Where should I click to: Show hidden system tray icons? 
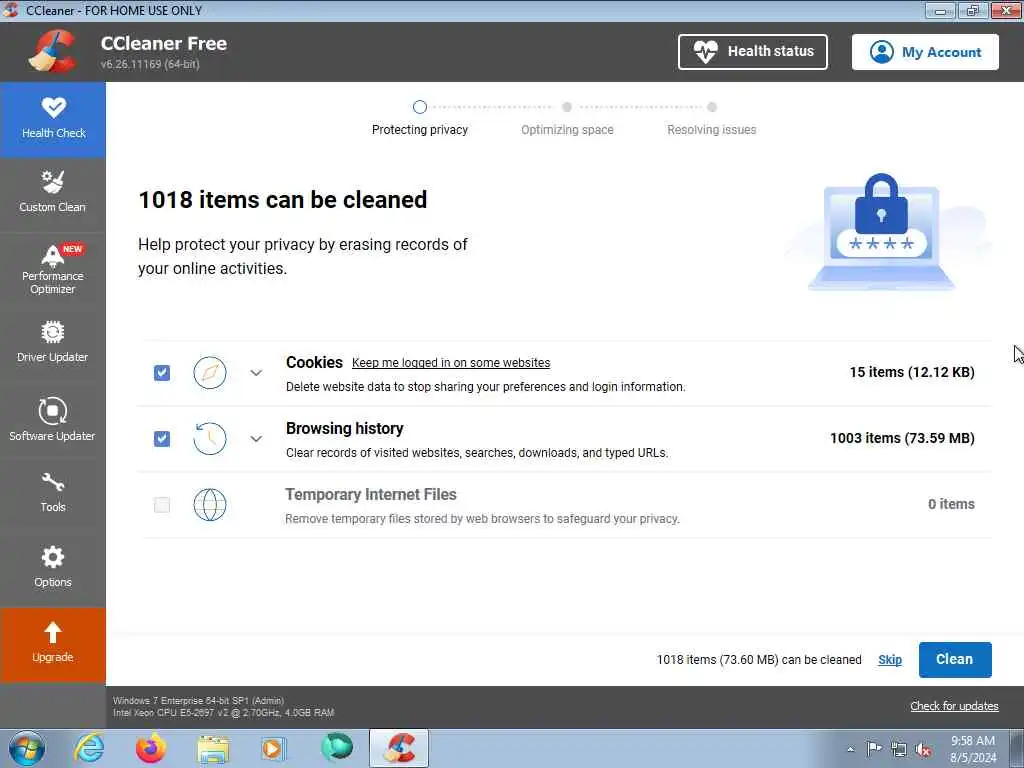[850, 749]
